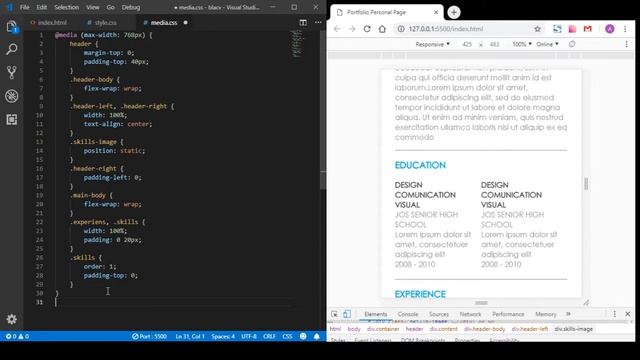640x360 pixels.
Task: Open new Chrome tab
Action: (x=454, y=12)
